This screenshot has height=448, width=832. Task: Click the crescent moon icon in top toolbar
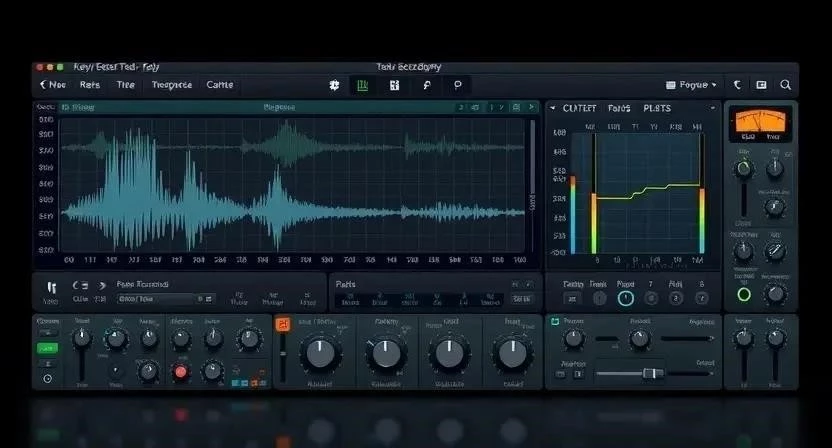tap(738, 86)
